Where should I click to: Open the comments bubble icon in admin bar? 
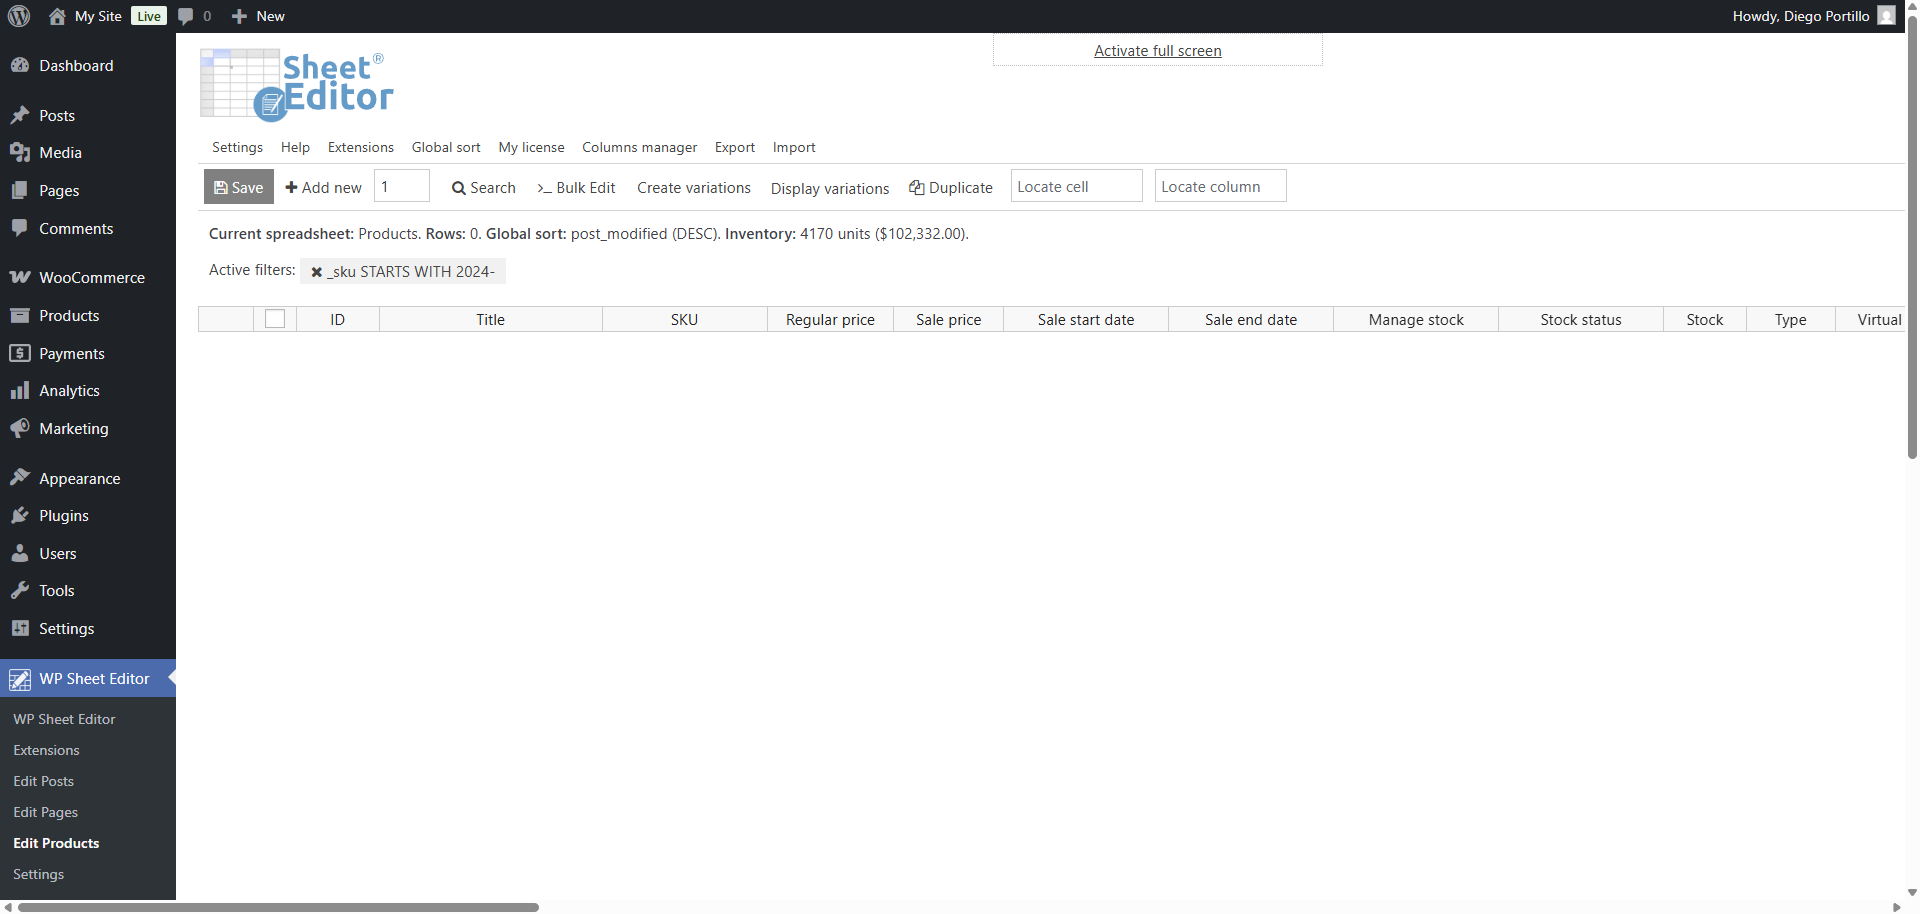pyautogui.click(x=186, y=16)
